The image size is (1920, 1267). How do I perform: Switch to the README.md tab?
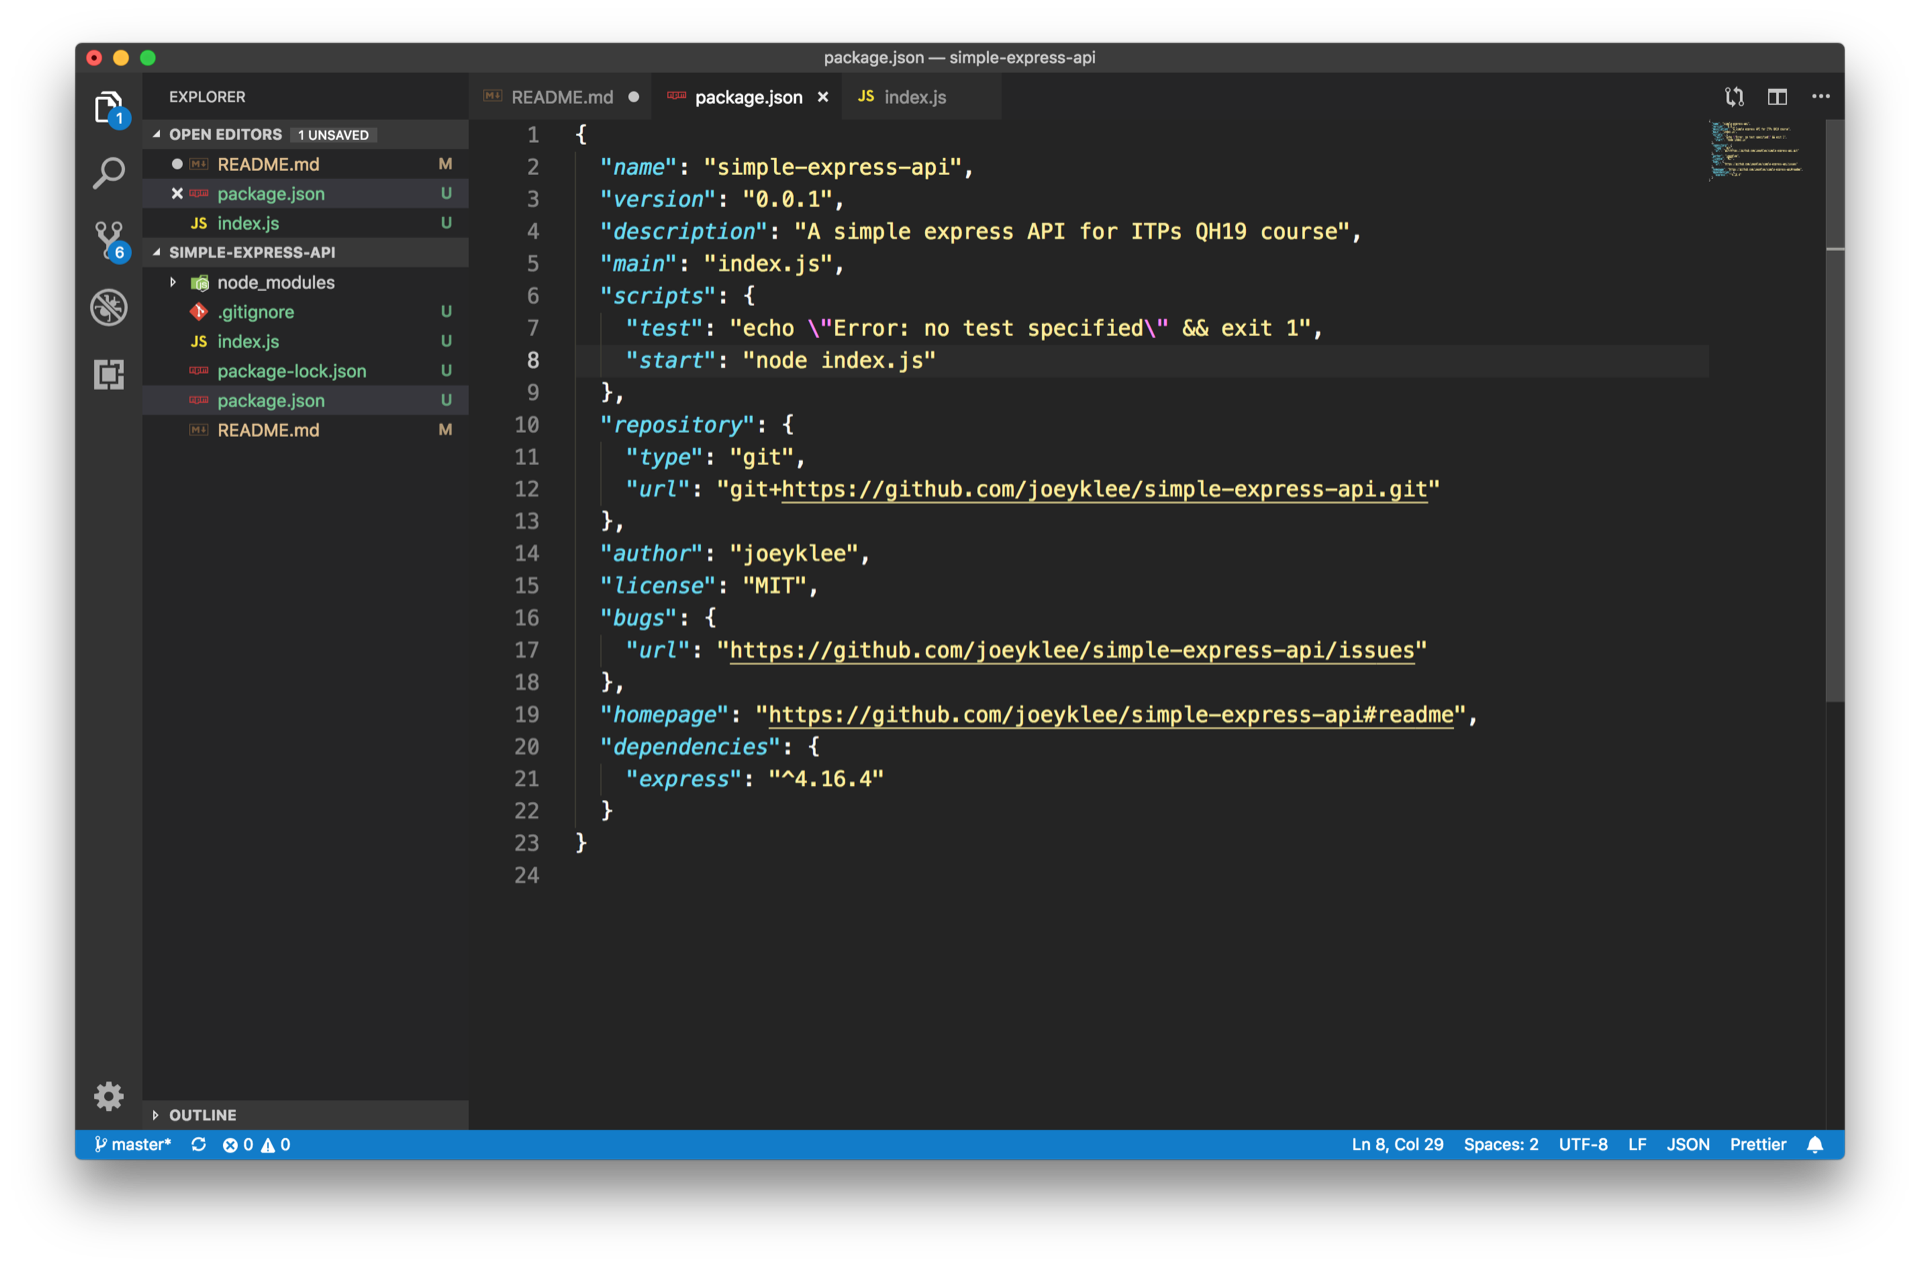click(561, 97)
